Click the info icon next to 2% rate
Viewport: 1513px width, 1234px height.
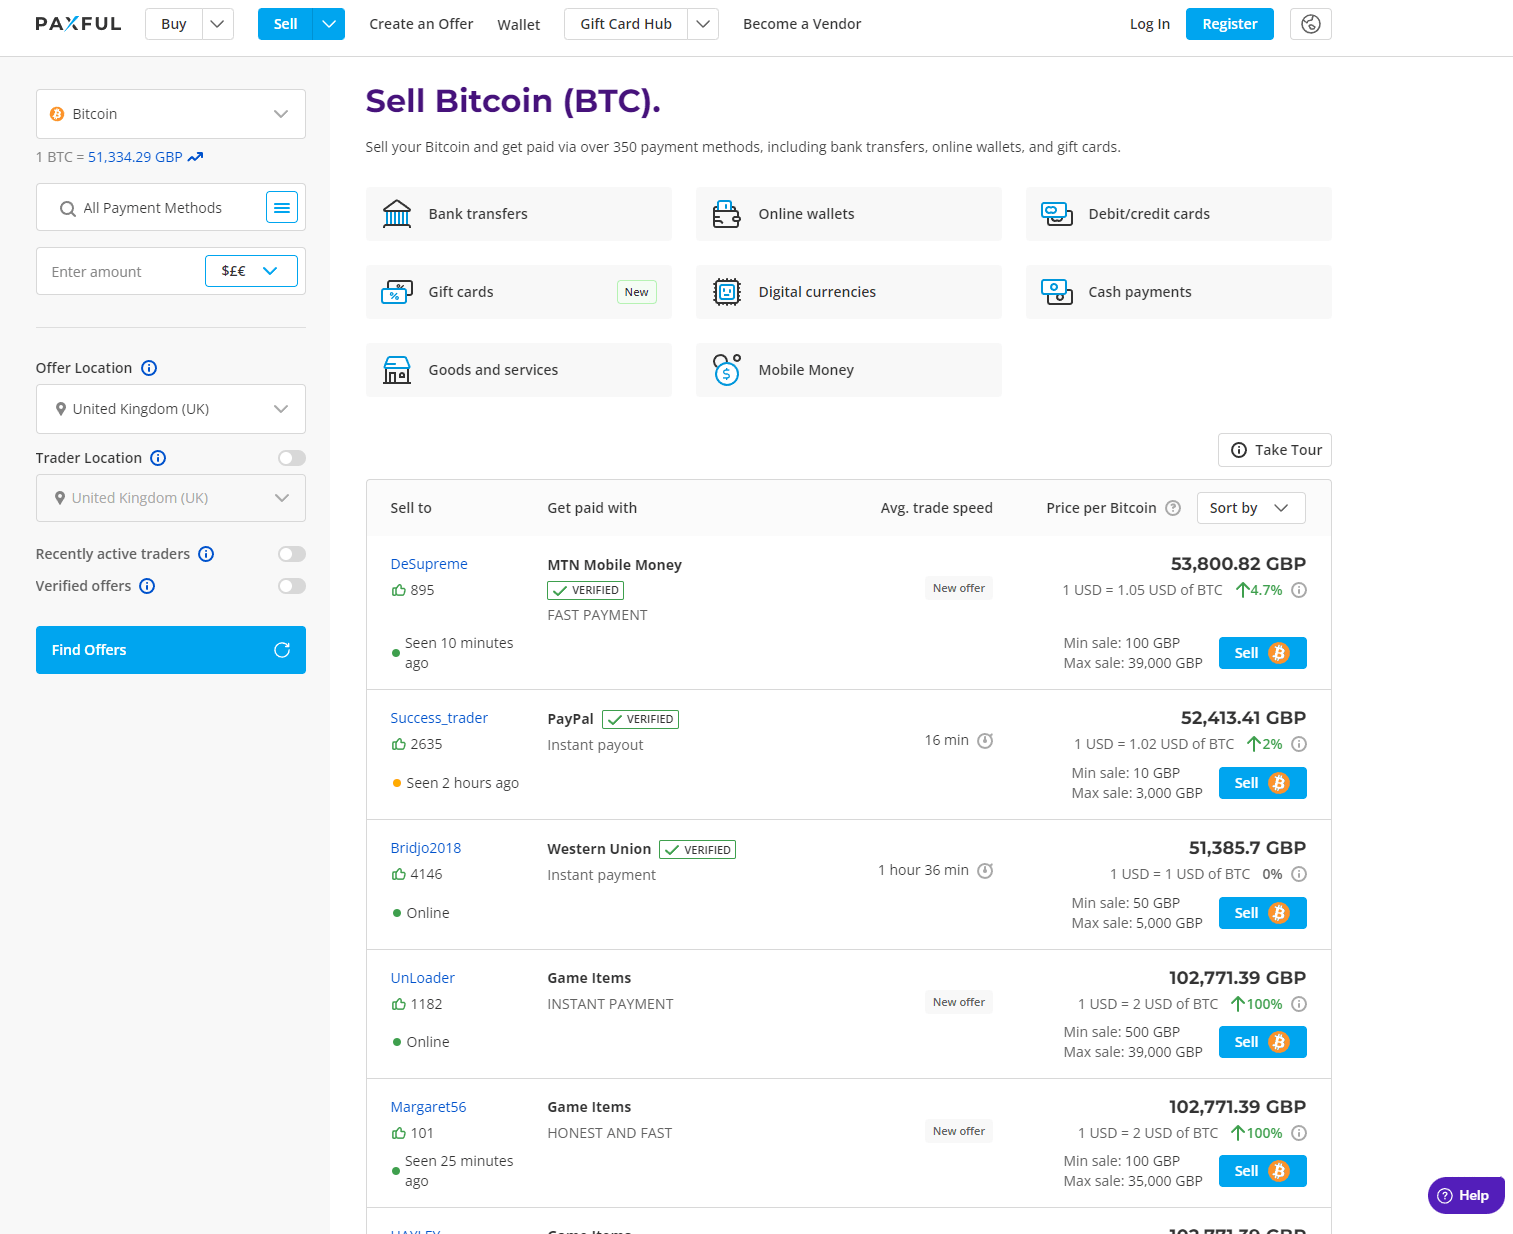[1299, 744]
